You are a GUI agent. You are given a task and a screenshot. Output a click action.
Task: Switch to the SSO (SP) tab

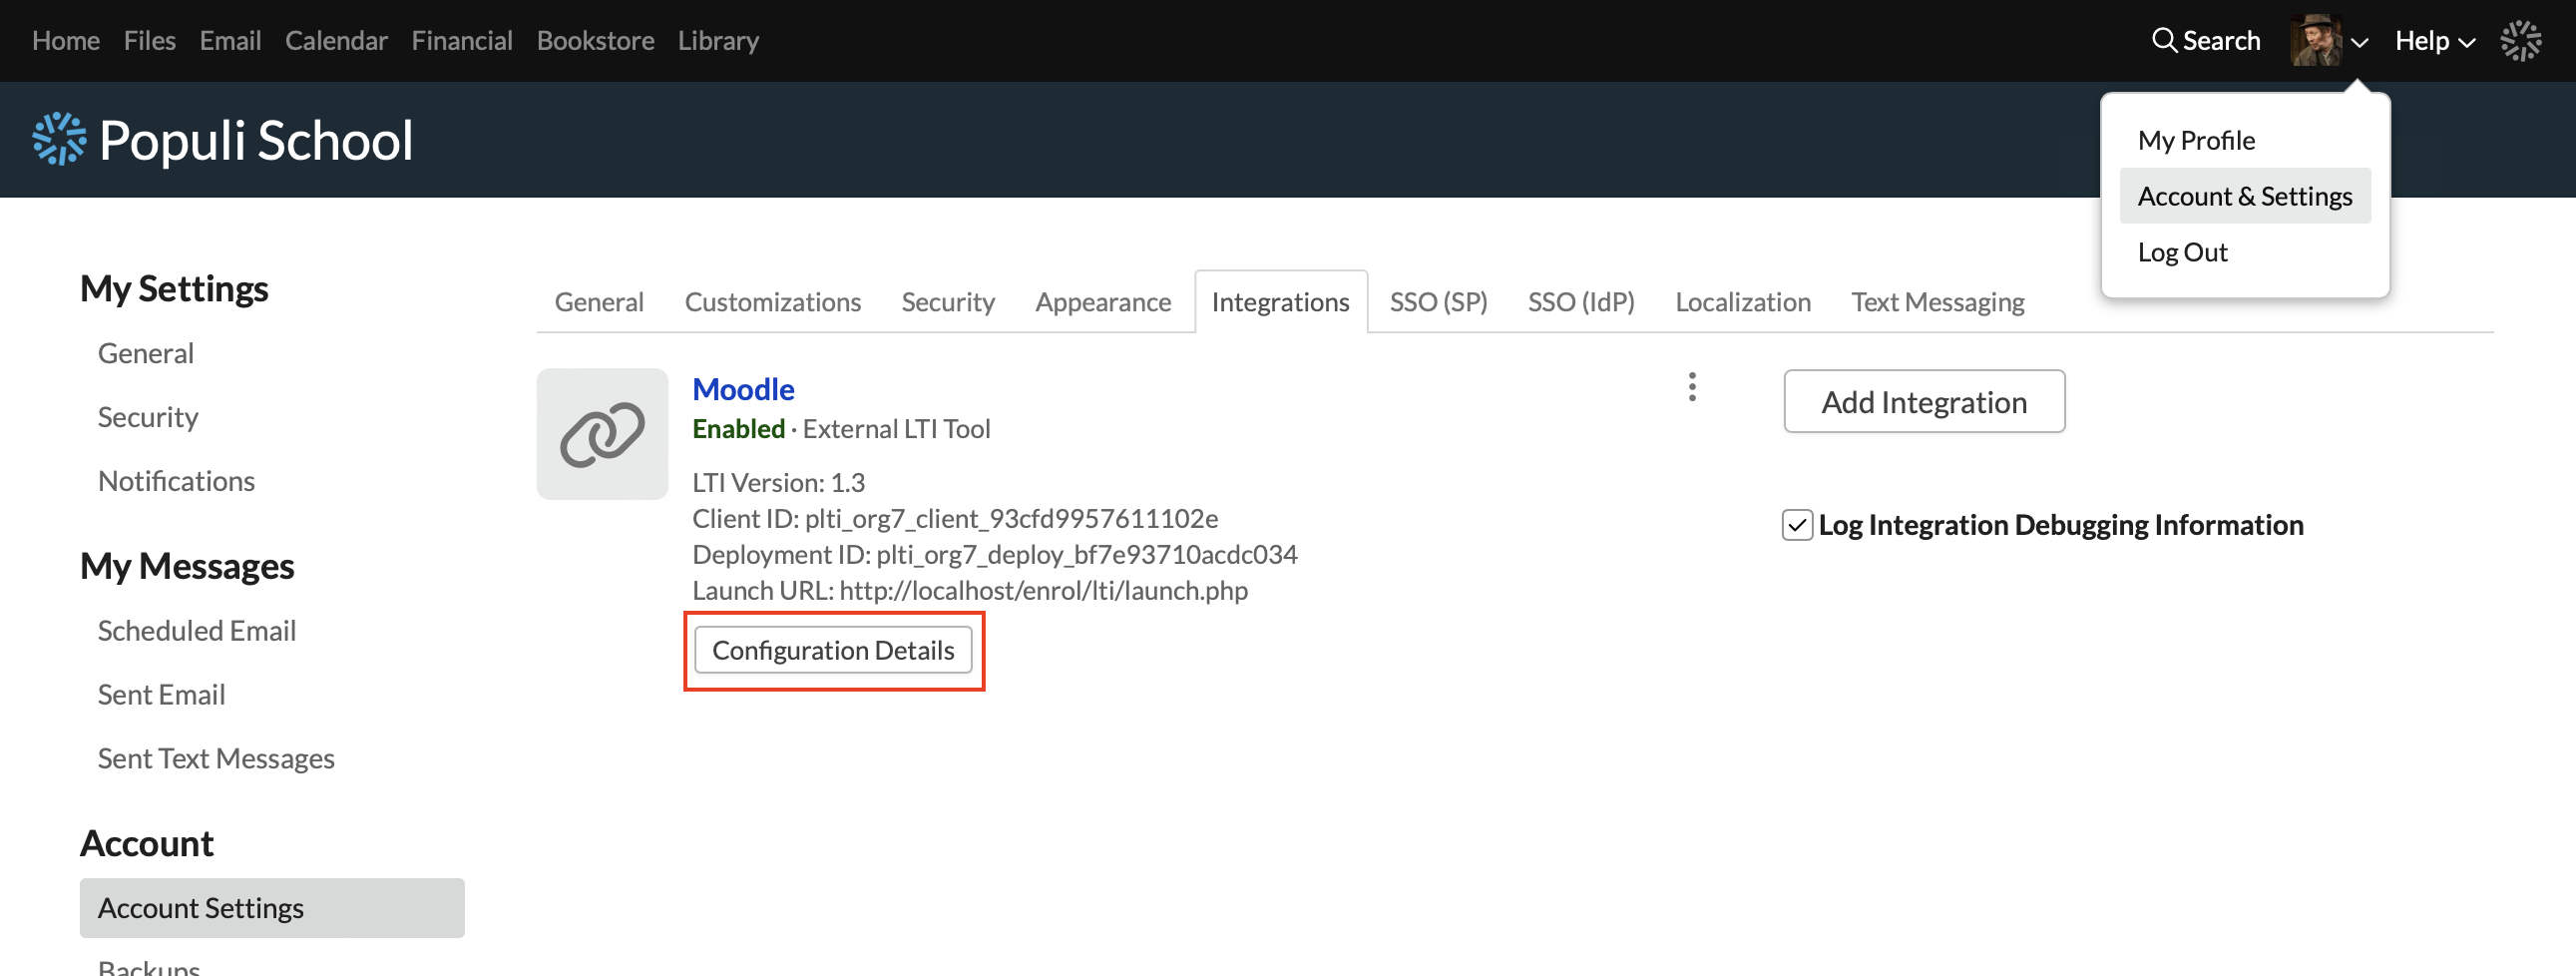pyautogui.click(x=1438, y=302)
